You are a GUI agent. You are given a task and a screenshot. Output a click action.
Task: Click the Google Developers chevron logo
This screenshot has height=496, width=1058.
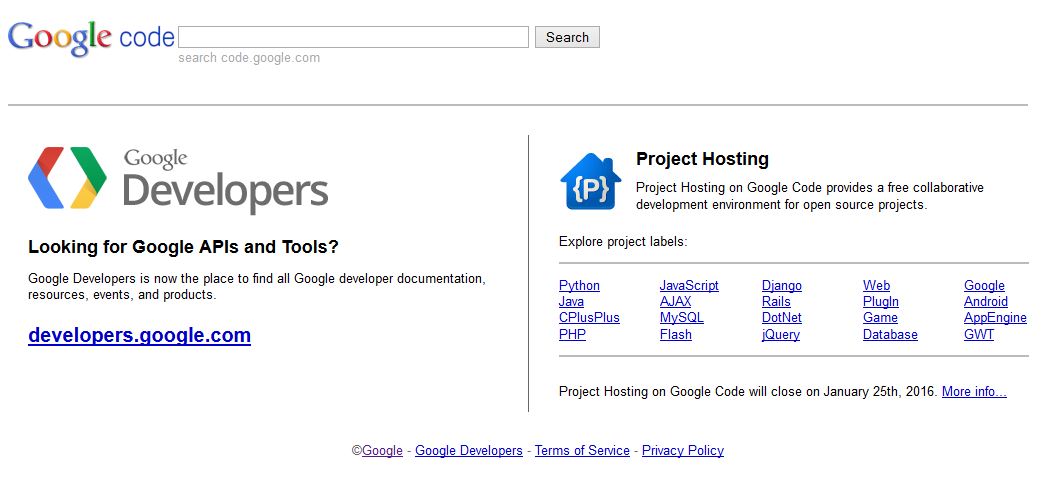[x=67, y=177]
